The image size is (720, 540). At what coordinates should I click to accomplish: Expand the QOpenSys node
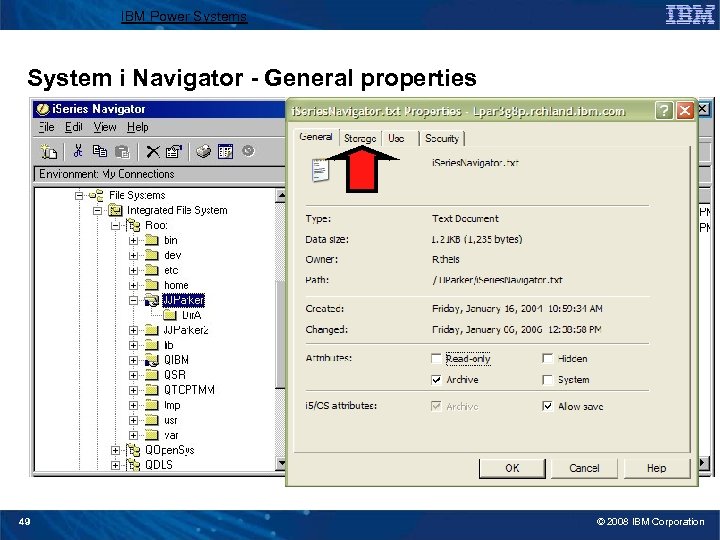115,450
